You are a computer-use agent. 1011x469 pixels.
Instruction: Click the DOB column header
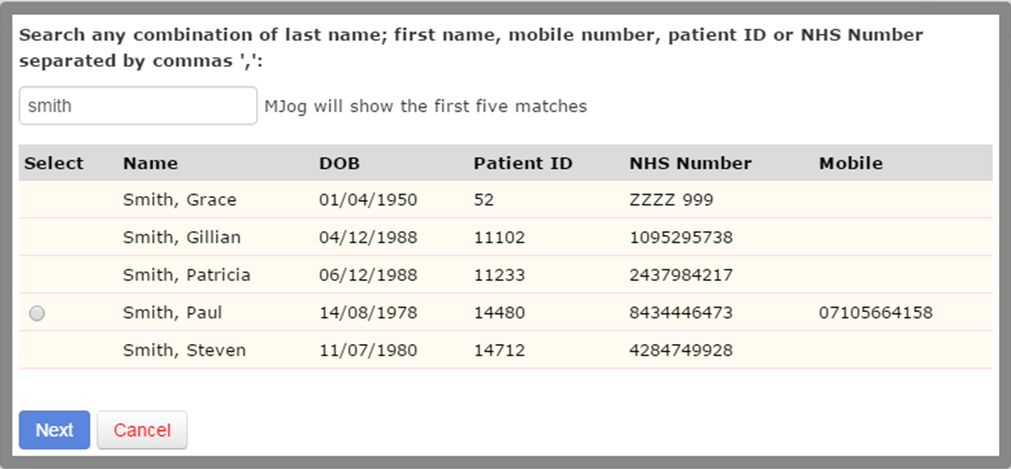(x=339, y=163)
